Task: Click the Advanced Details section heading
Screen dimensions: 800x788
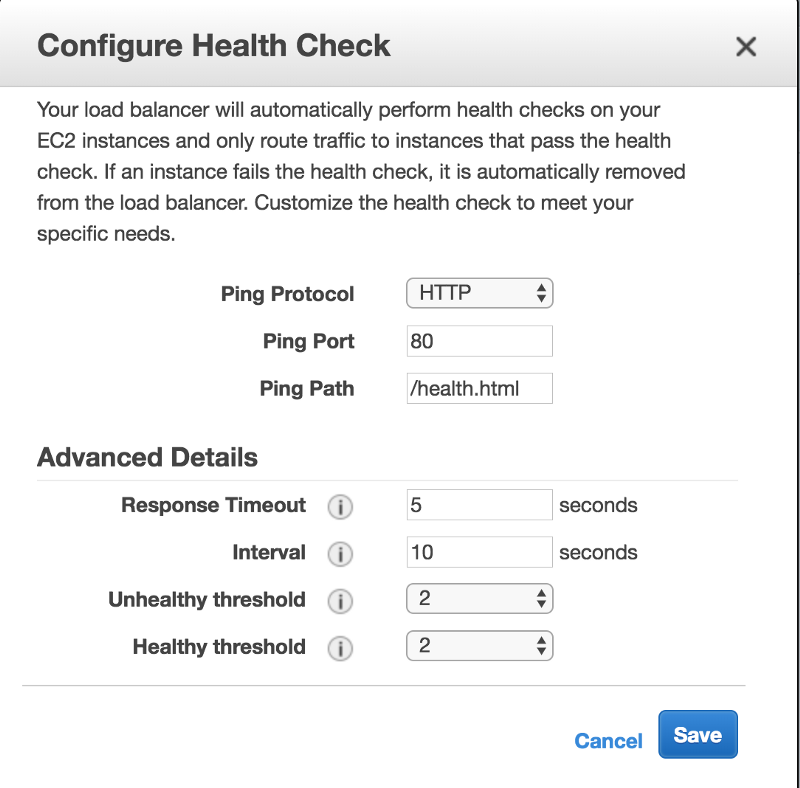Action: point(147,457)
